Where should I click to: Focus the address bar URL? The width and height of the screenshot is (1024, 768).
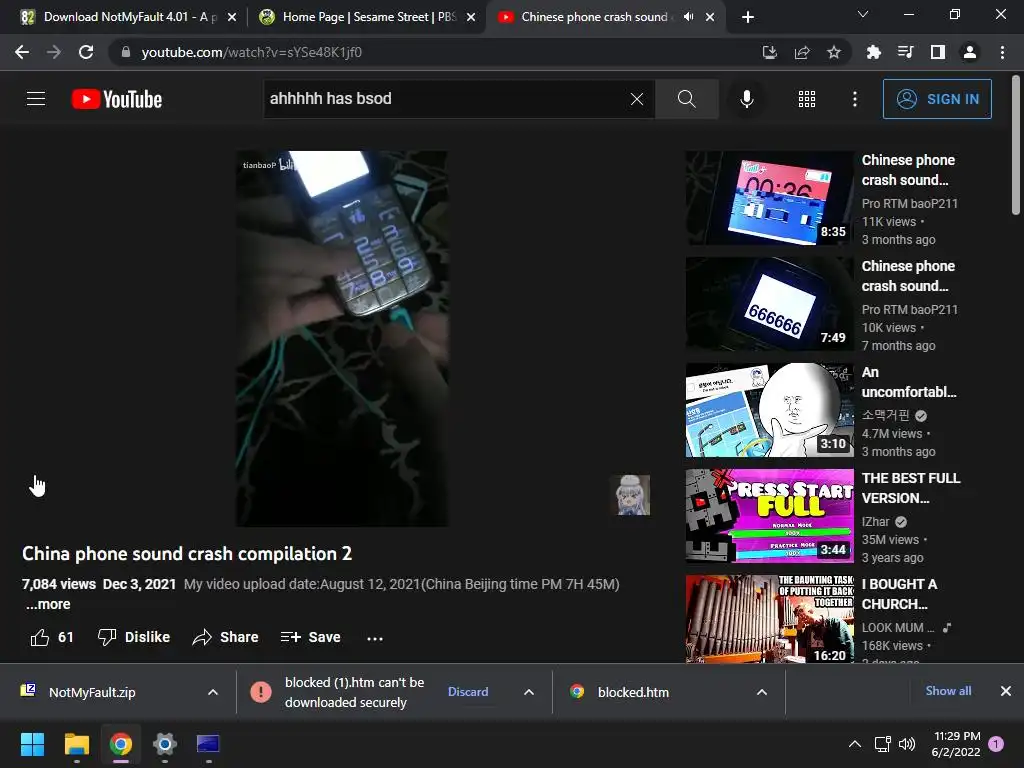coord(251,52)
